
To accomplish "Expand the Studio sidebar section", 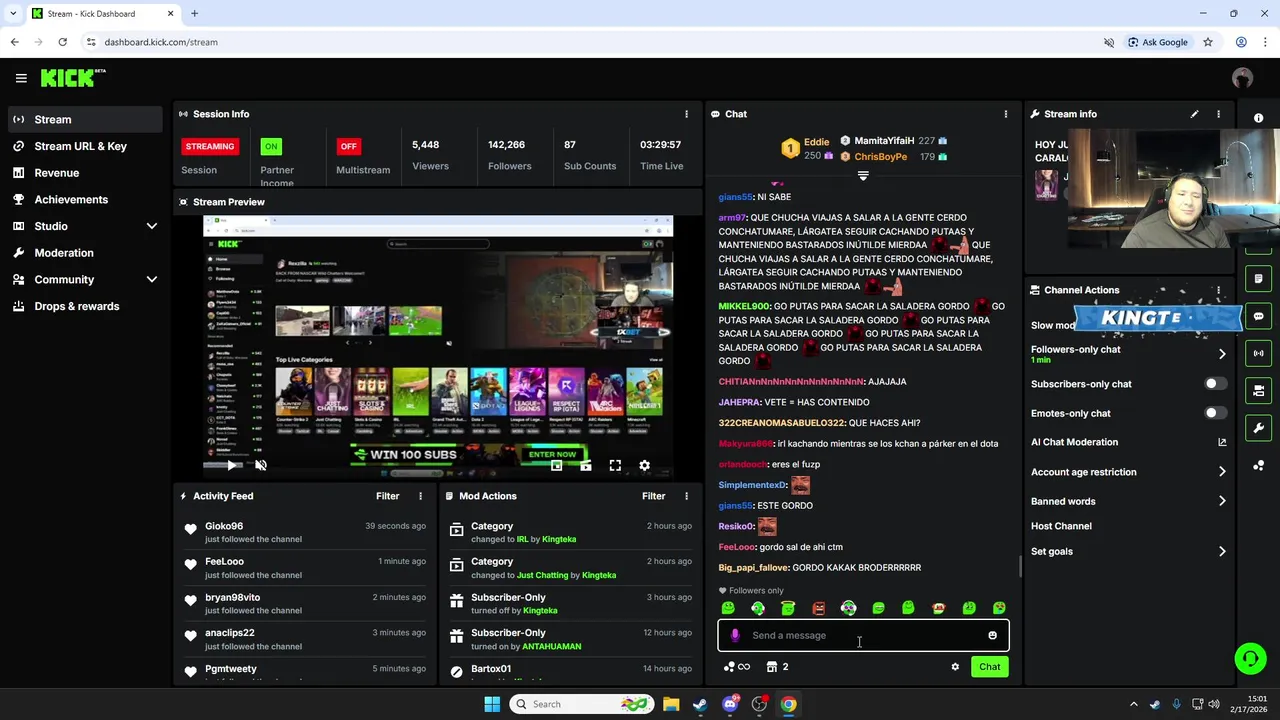I will [x=85, y=226].
